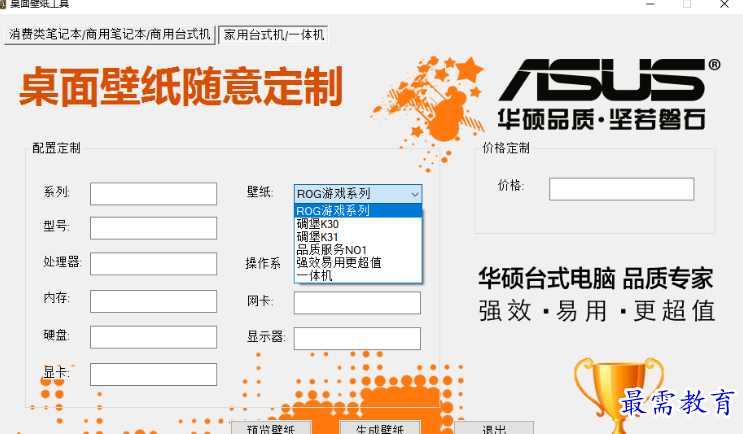Click the 系列 input field
This screenshot has width=743, height=434.
(154, 194)
